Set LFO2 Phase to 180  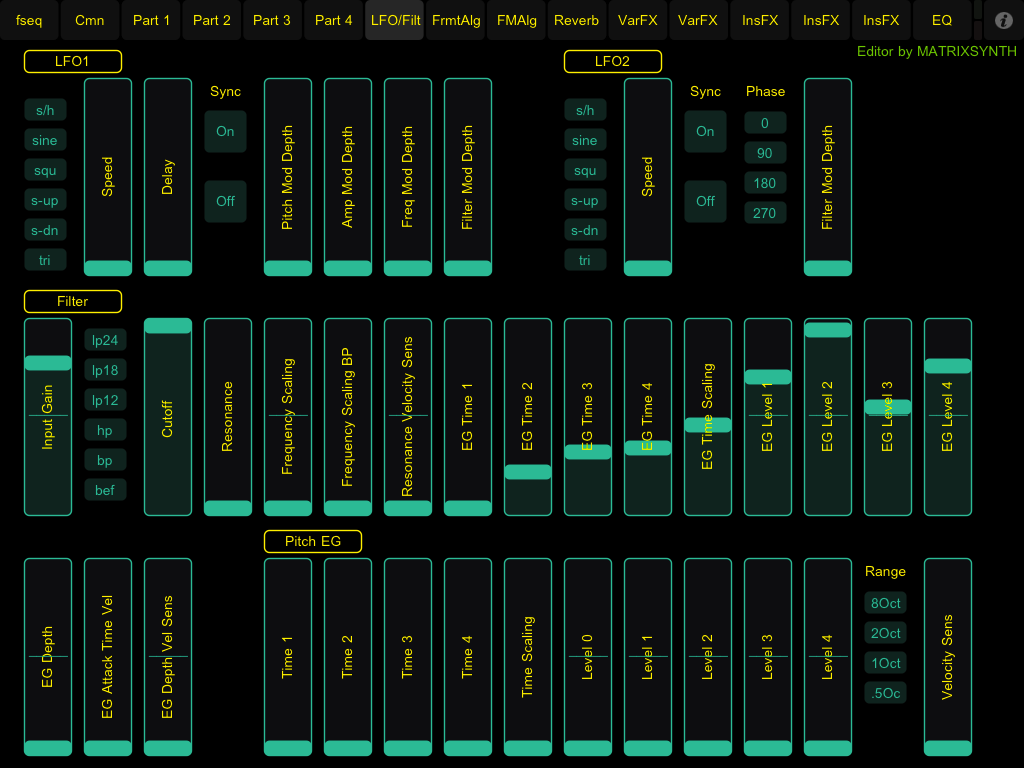765,183
